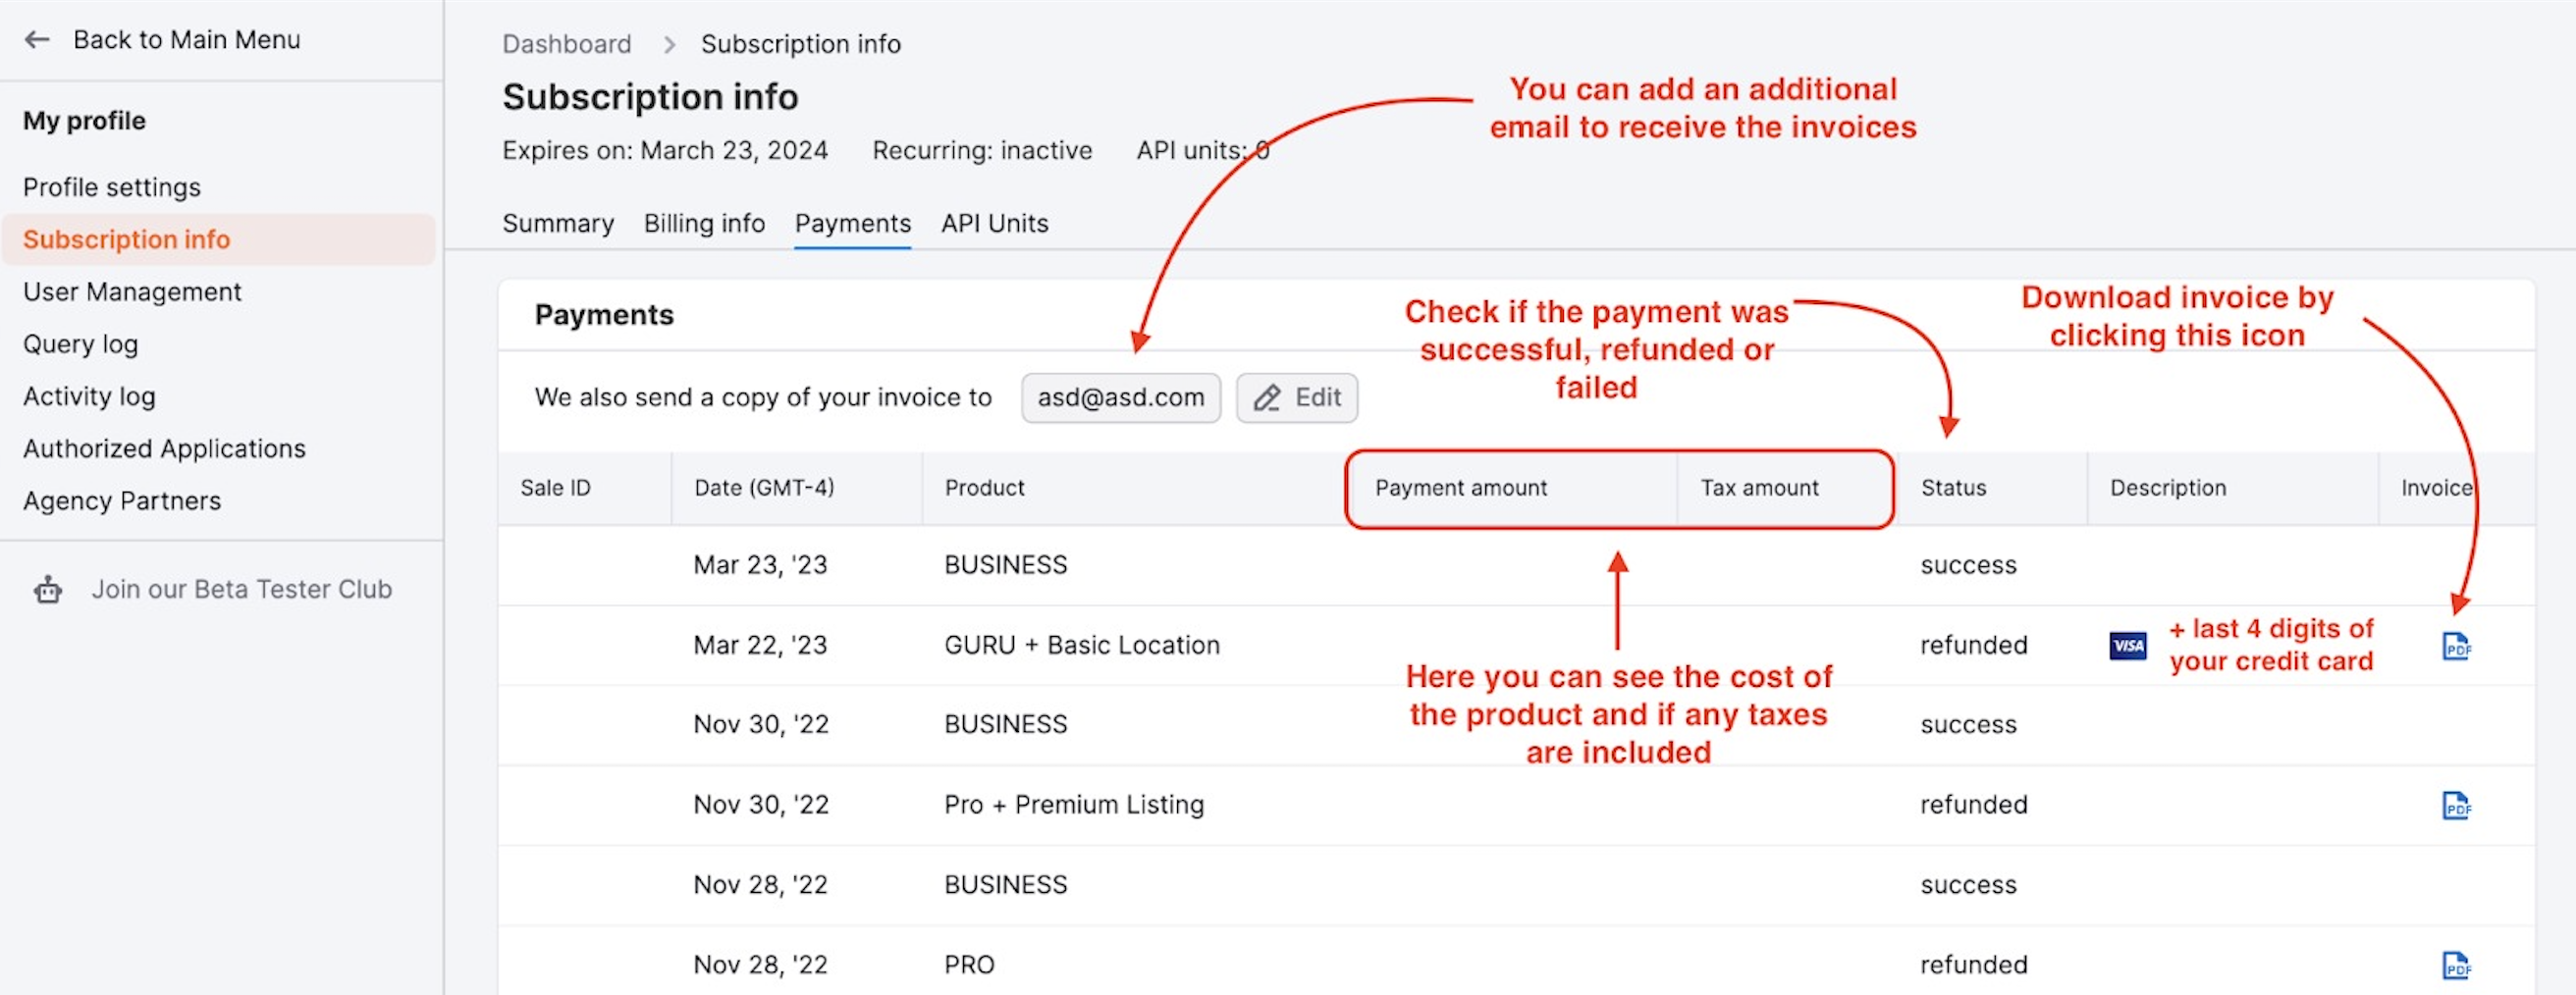This screenshot has width=2576, height=995.
Task: Click the back arrow to Main Menu
Action: coord(37,40)
